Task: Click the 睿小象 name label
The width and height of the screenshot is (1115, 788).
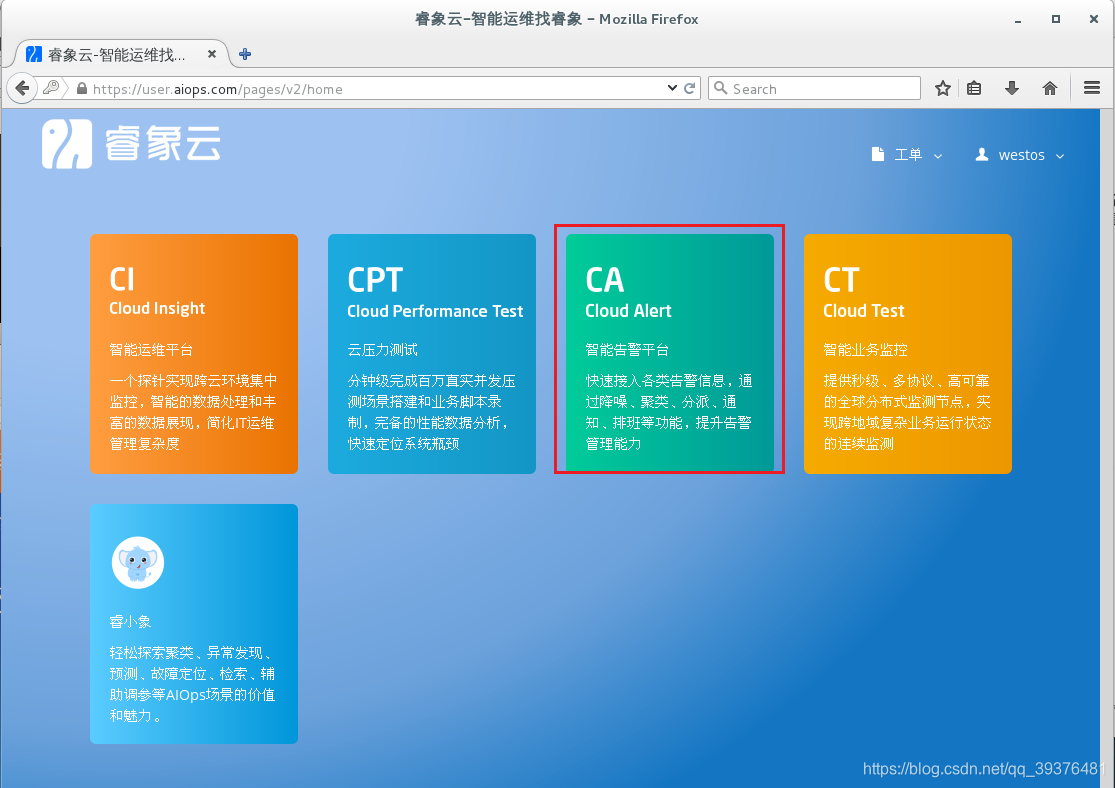Action: point(130,622)
